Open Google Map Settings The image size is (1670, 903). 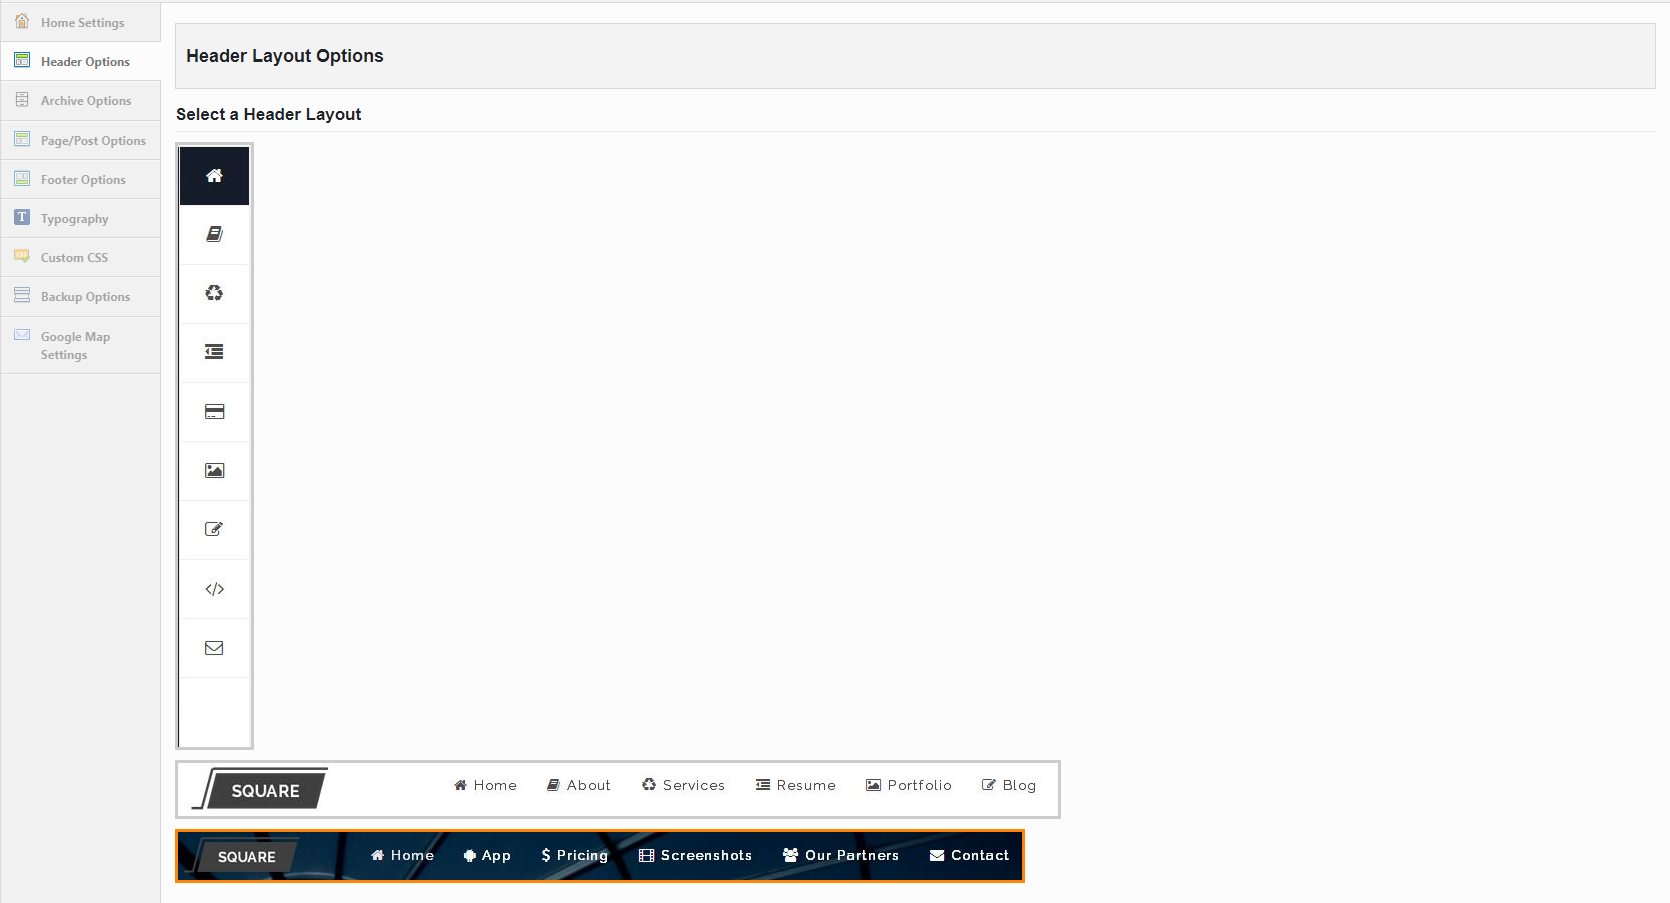(80, 345)
